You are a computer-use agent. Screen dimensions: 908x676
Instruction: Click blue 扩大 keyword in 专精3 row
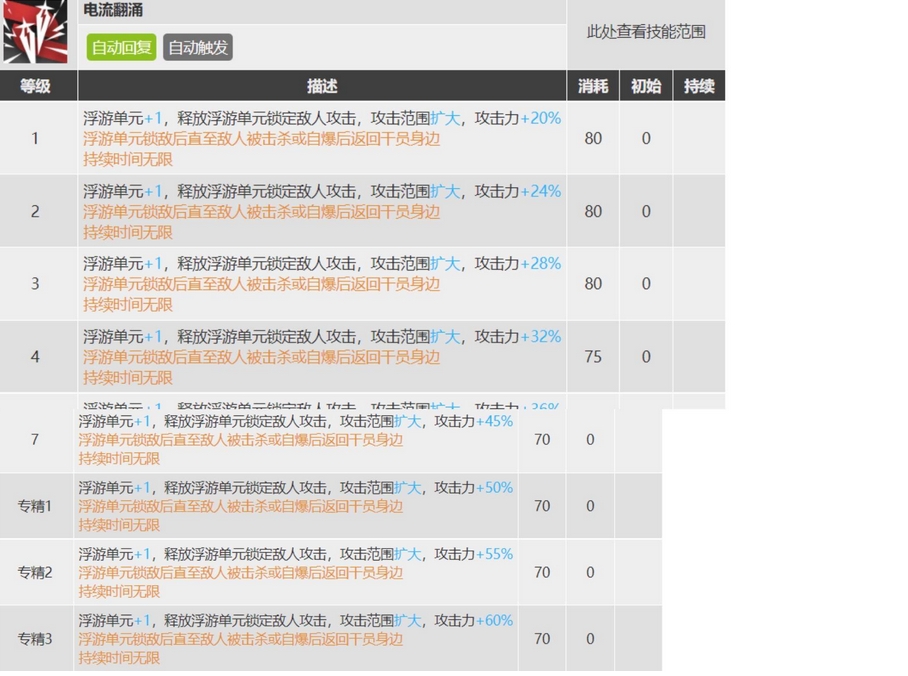408,620
